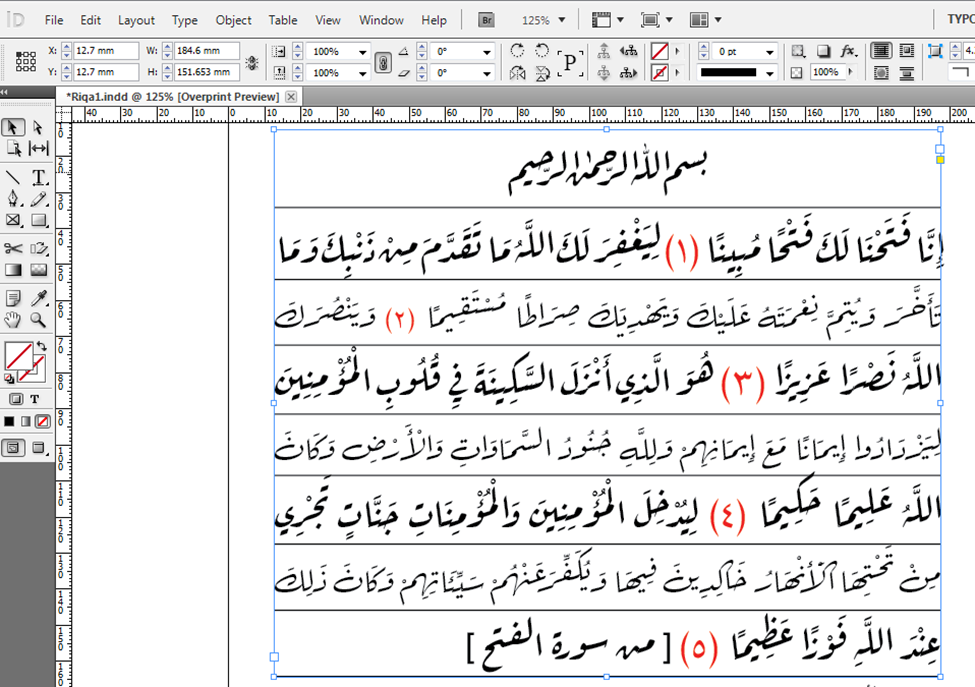Toggle Normal view mode button
975x687 pixels.
pos(13,448)
